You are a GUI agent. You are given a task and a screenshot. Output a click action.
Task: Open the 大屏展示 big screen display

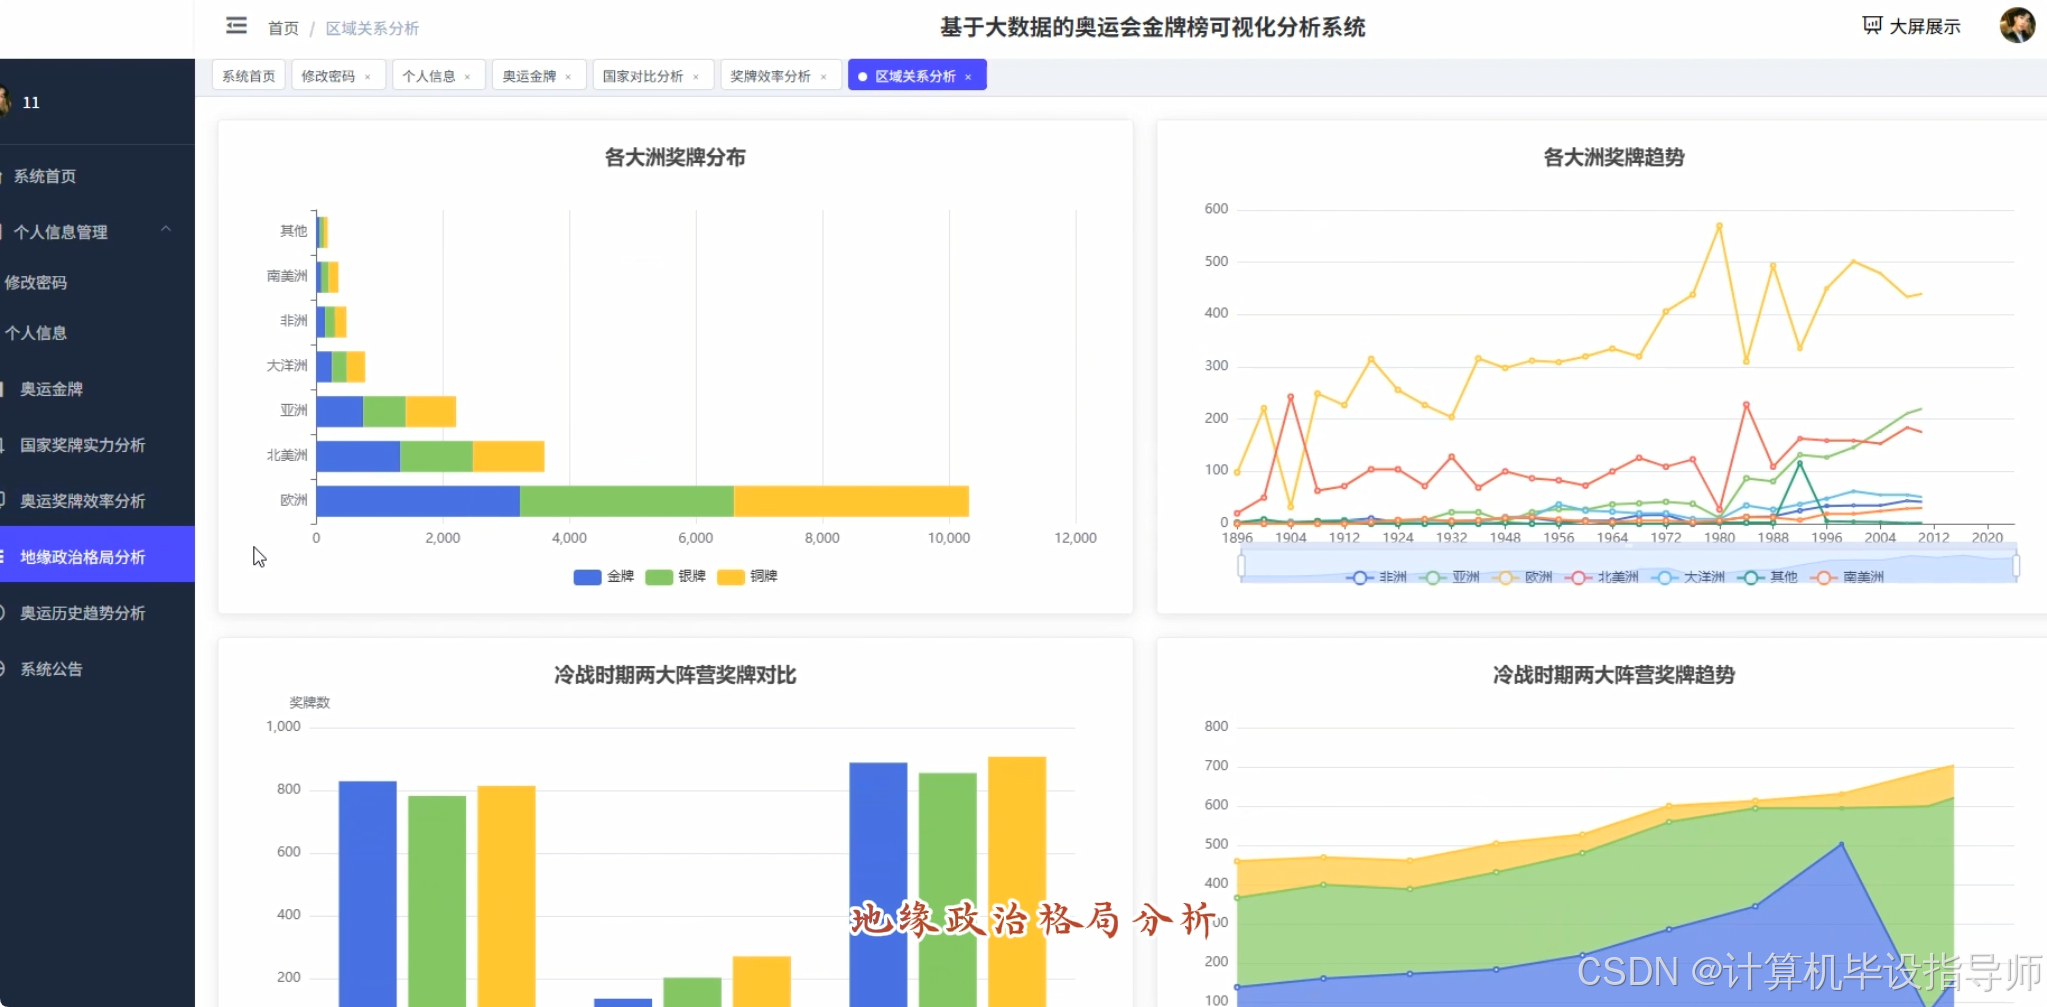click(x=1911, y=26)
